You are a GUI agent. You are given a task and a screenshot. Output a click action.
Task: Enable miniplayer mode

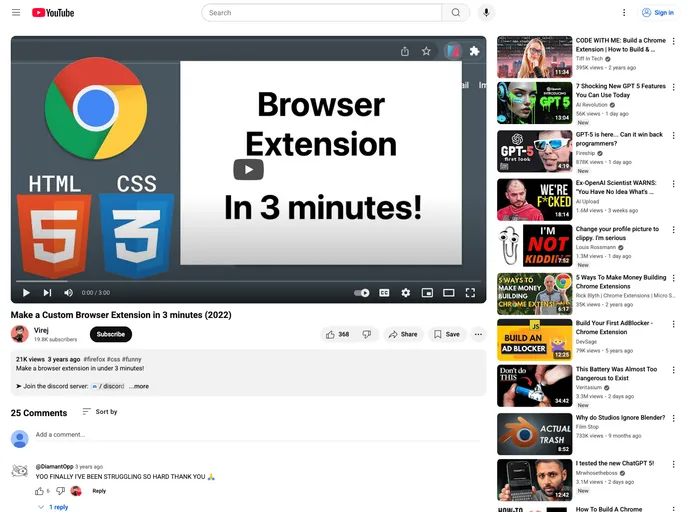[427, 293]
